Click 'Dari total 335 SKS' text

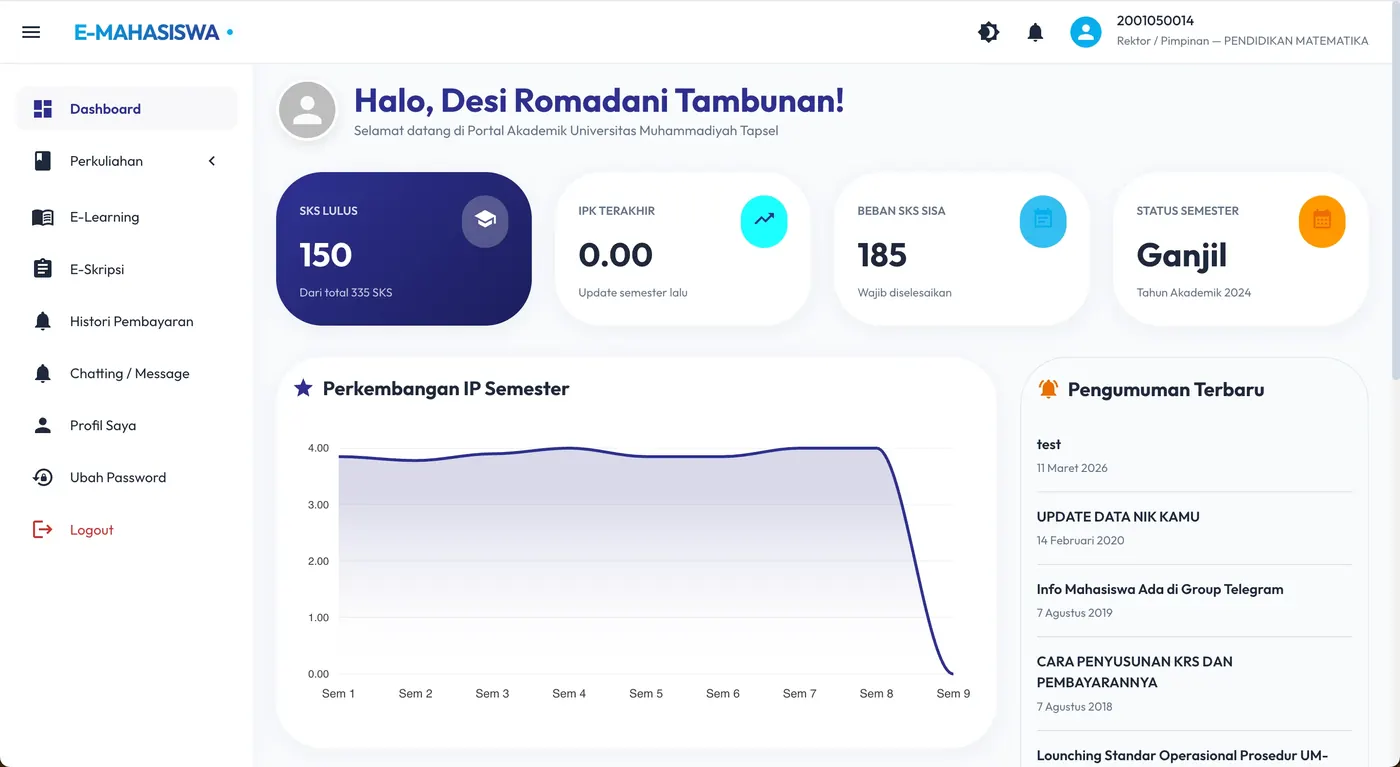click(x=346, y=293)
